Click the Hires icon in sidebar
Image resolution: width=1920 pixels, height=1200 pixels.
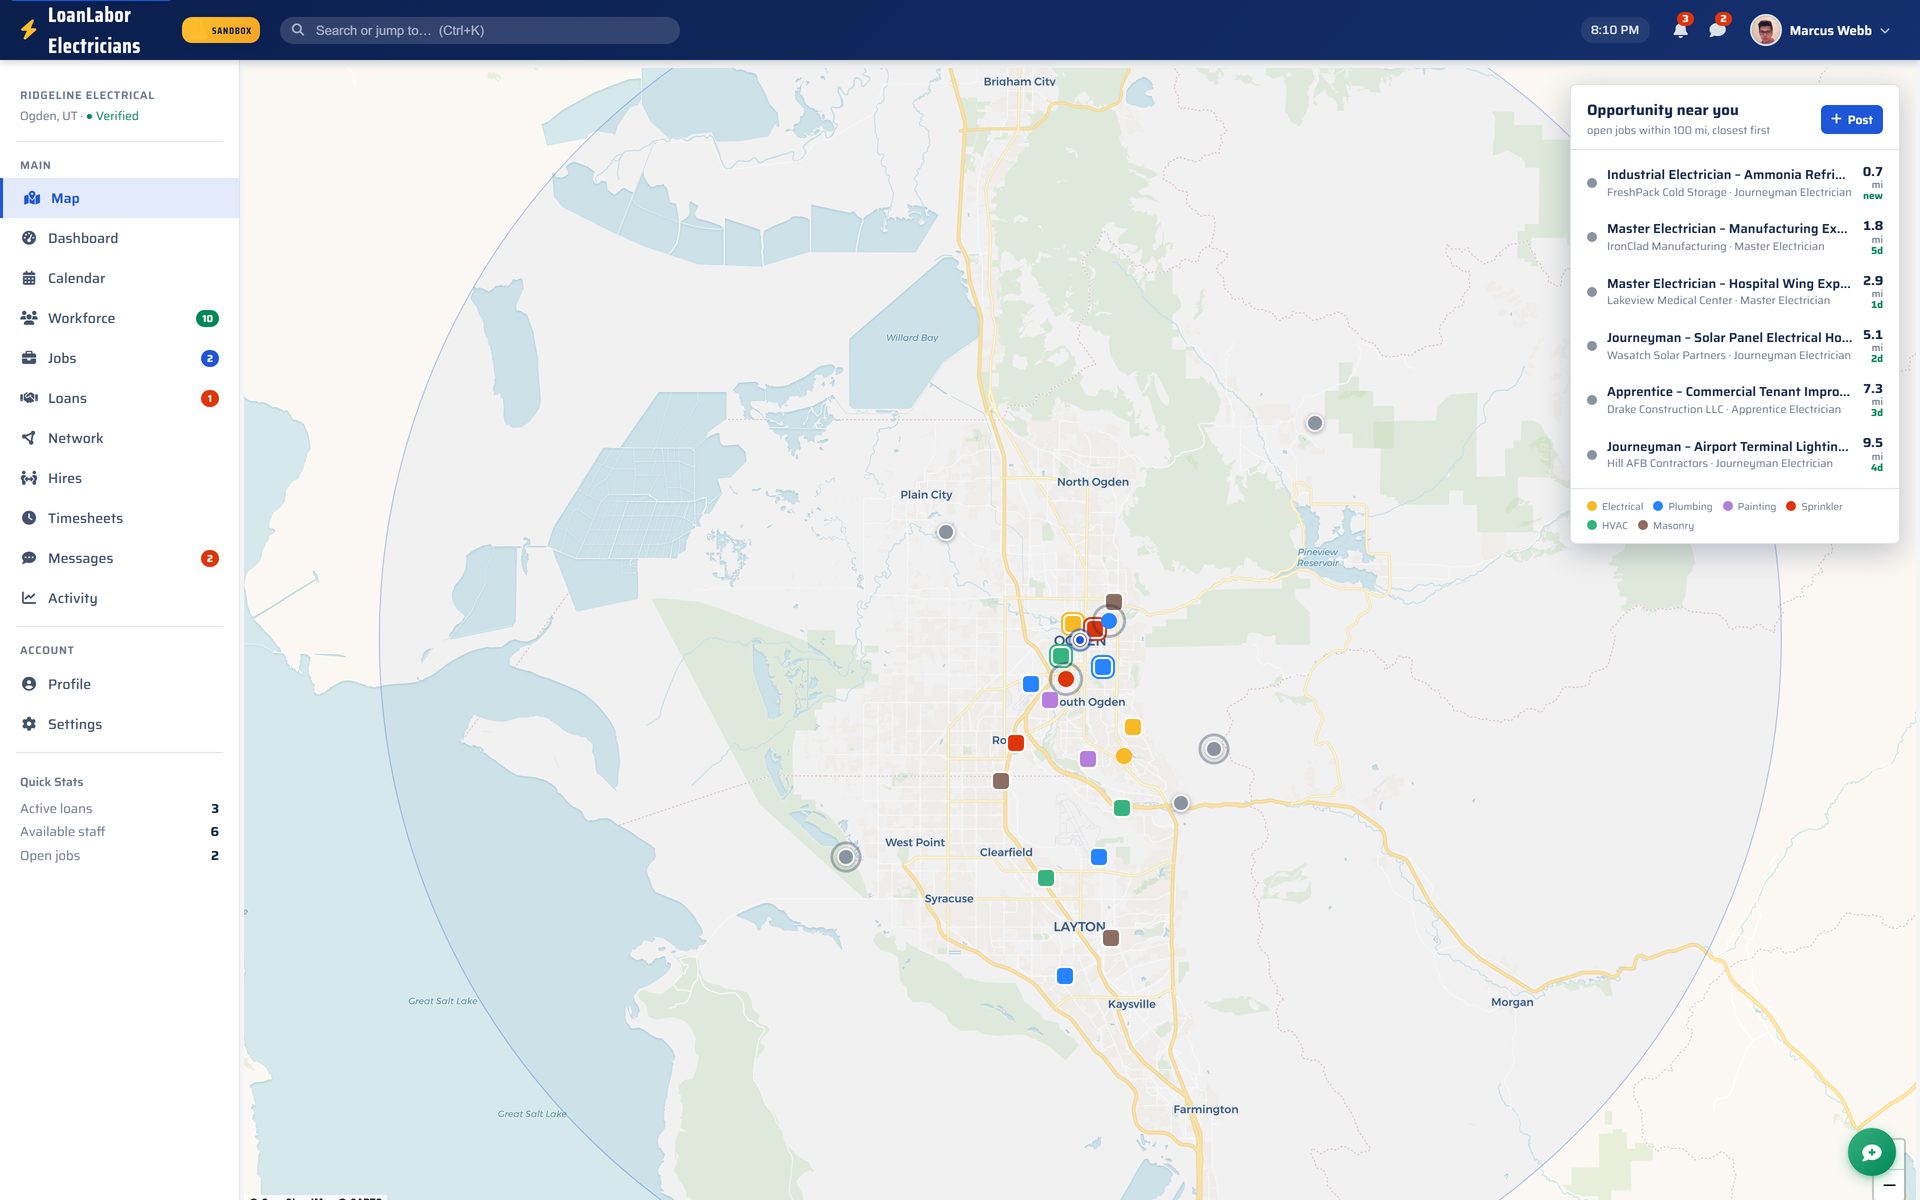29,478
